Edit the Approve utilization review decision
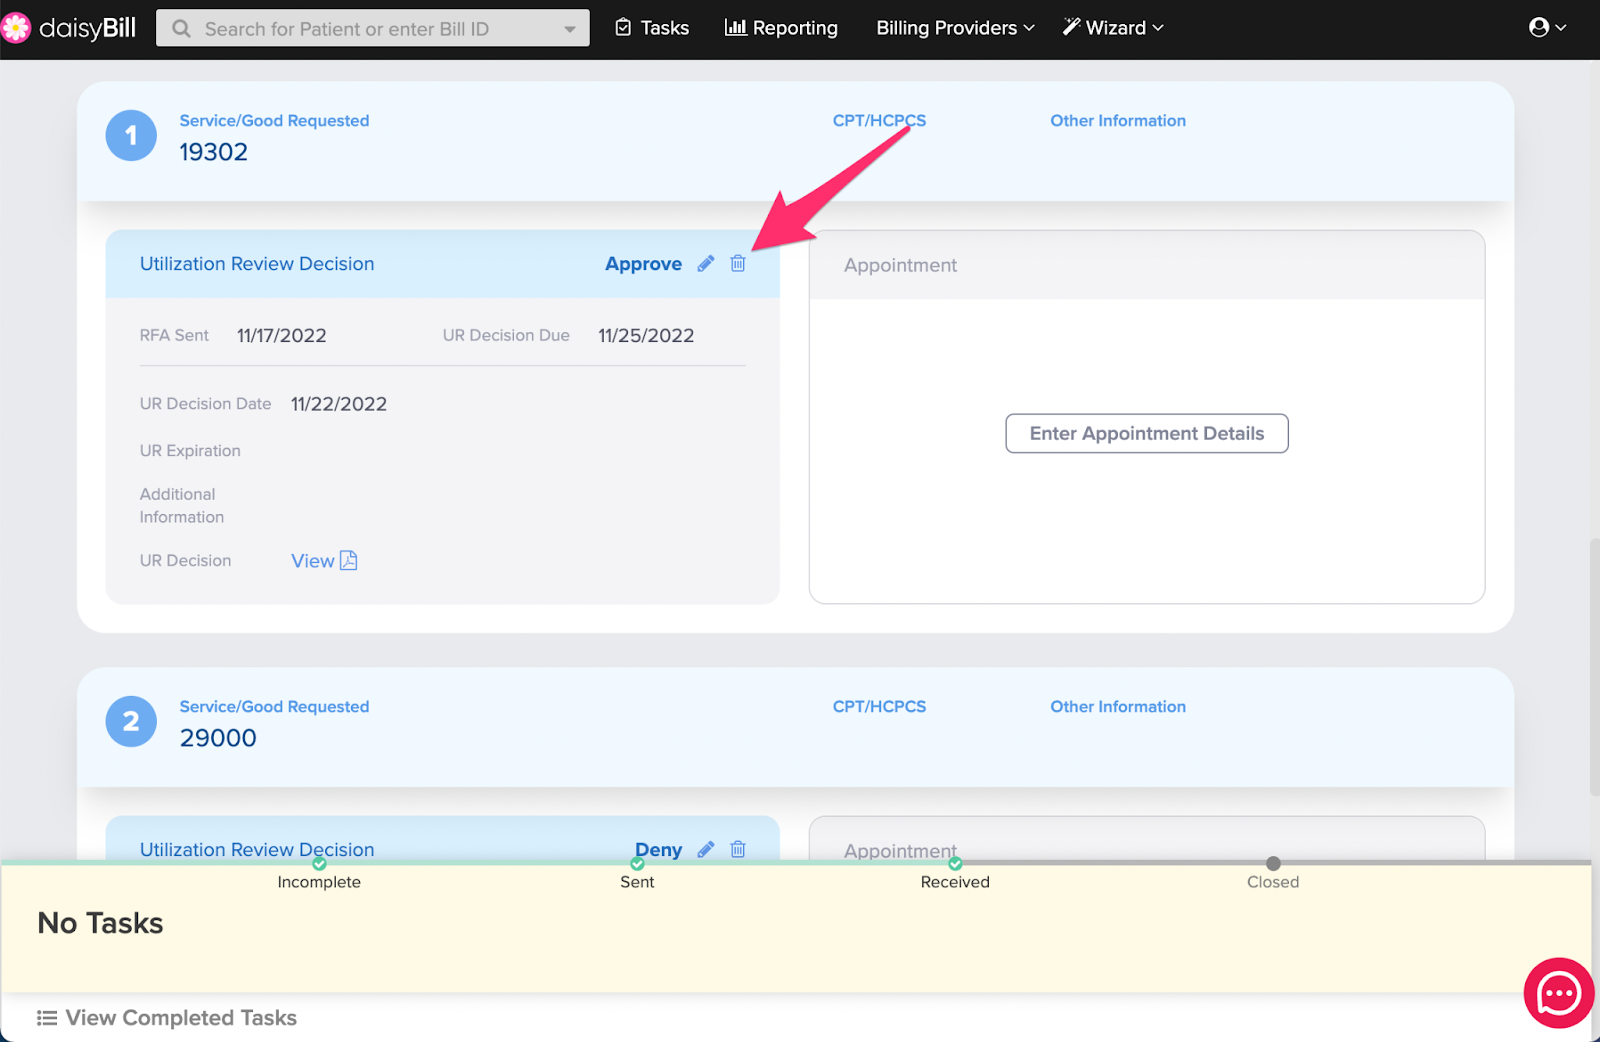This screenshot has height=1042, width=1600. (x=706, y=264)
